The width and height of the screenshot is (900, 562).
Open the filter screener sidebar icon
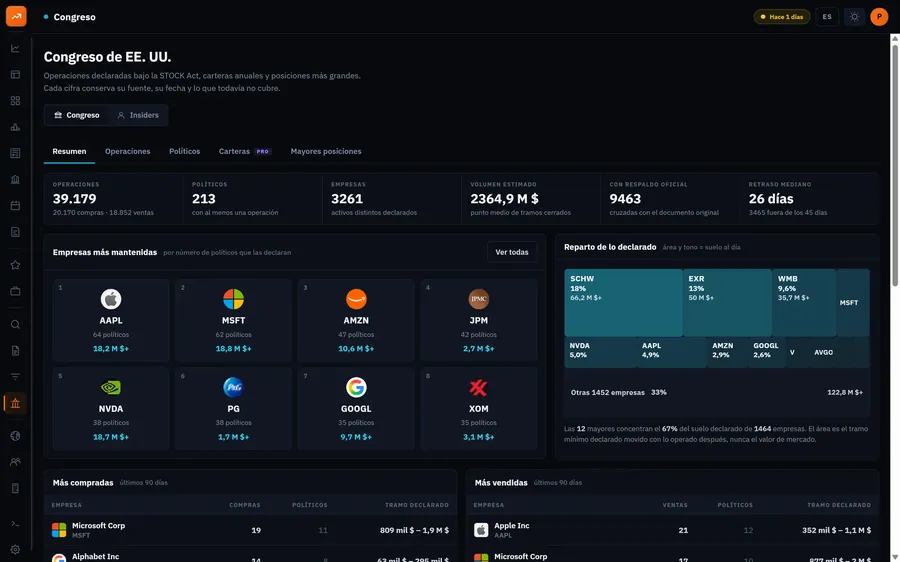coord(15,377)
